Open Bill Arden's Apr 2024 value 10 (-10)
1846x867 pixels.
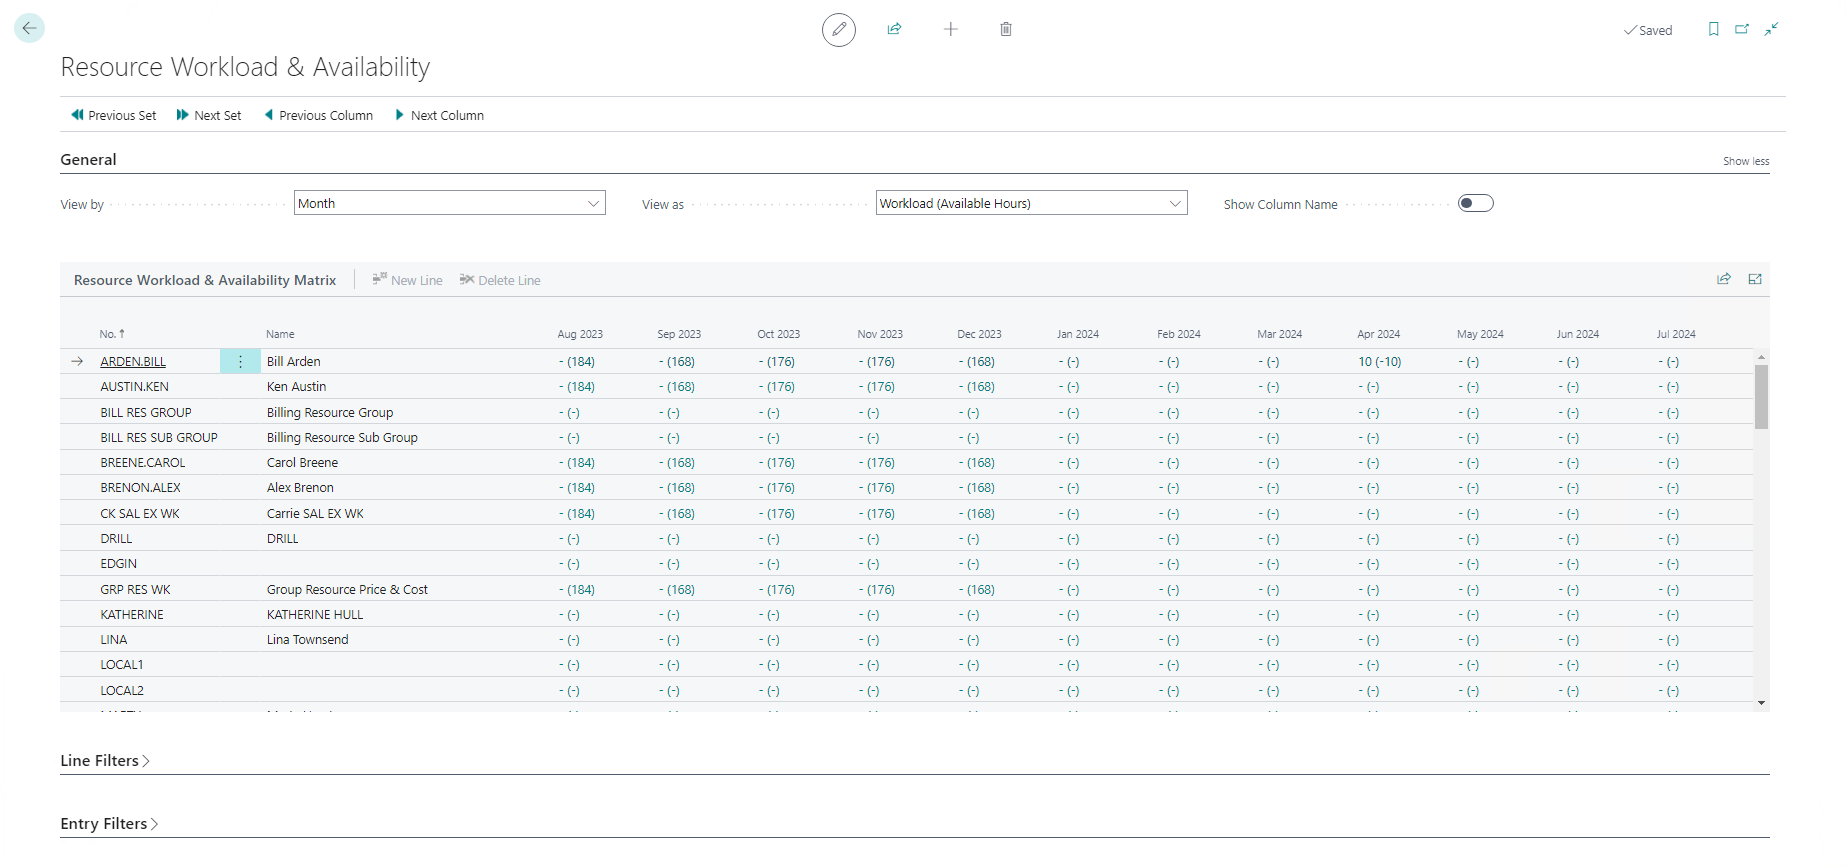point(1380,362)
